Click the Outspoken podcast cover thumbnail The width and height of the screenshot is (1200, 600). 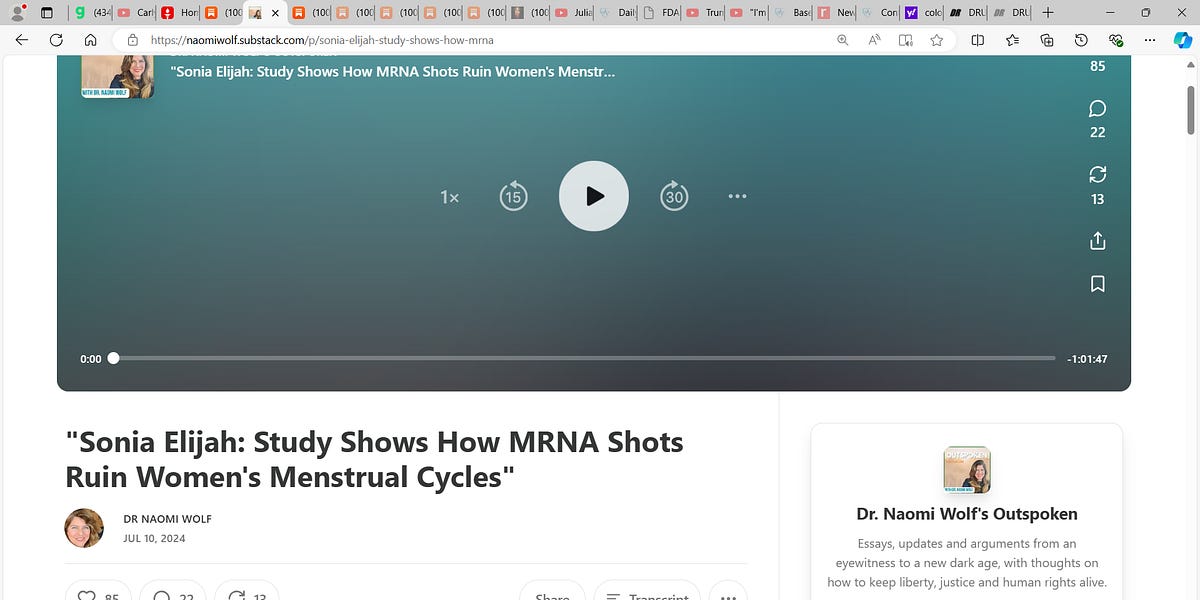click(x=966, y=469)
